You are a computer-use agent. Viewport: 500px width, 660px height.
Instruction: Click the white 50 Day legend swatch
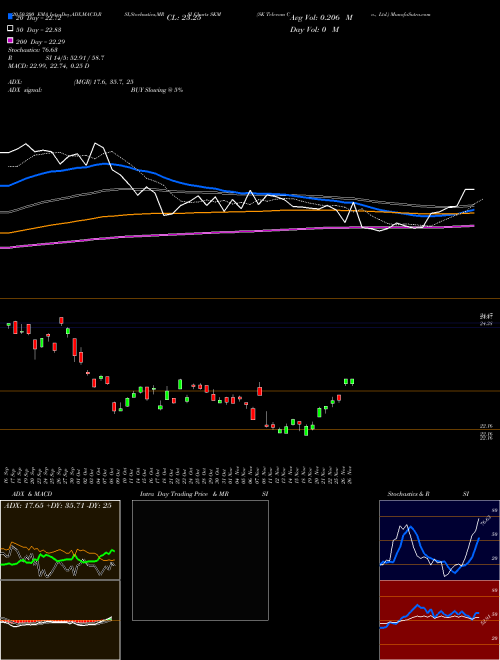coord(10,29)
